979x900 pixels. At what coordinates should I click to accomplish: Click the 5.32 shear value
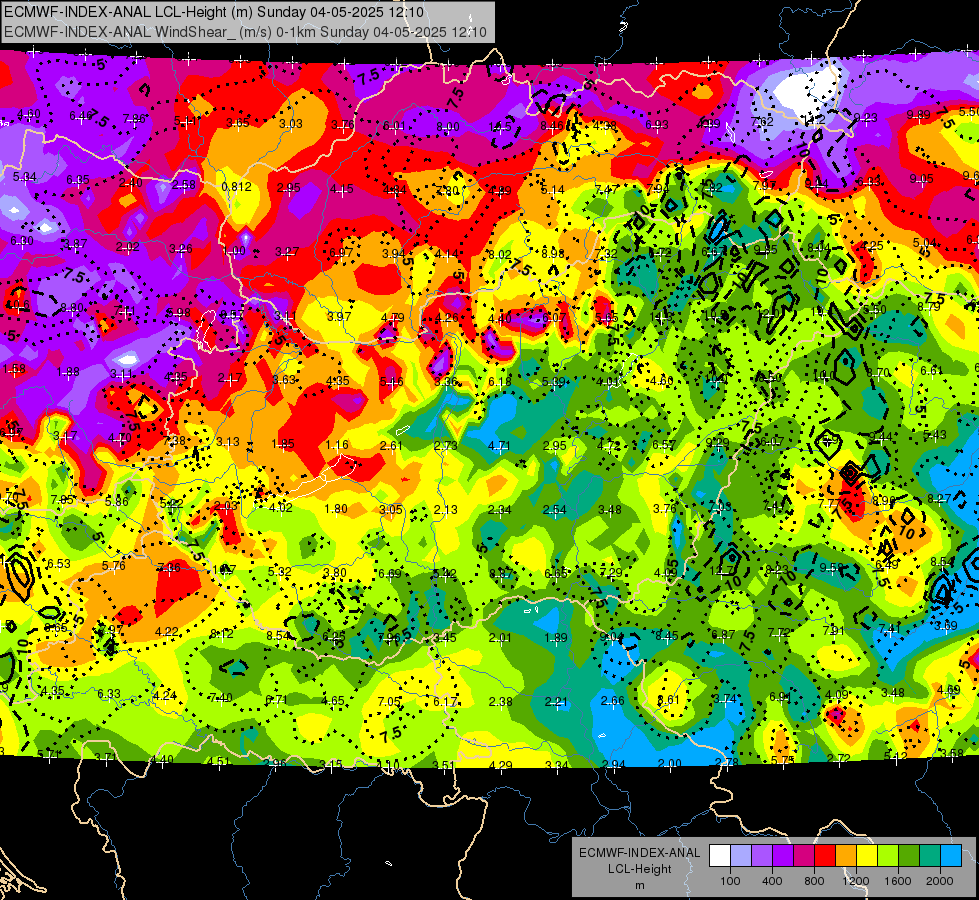(280, 571)
